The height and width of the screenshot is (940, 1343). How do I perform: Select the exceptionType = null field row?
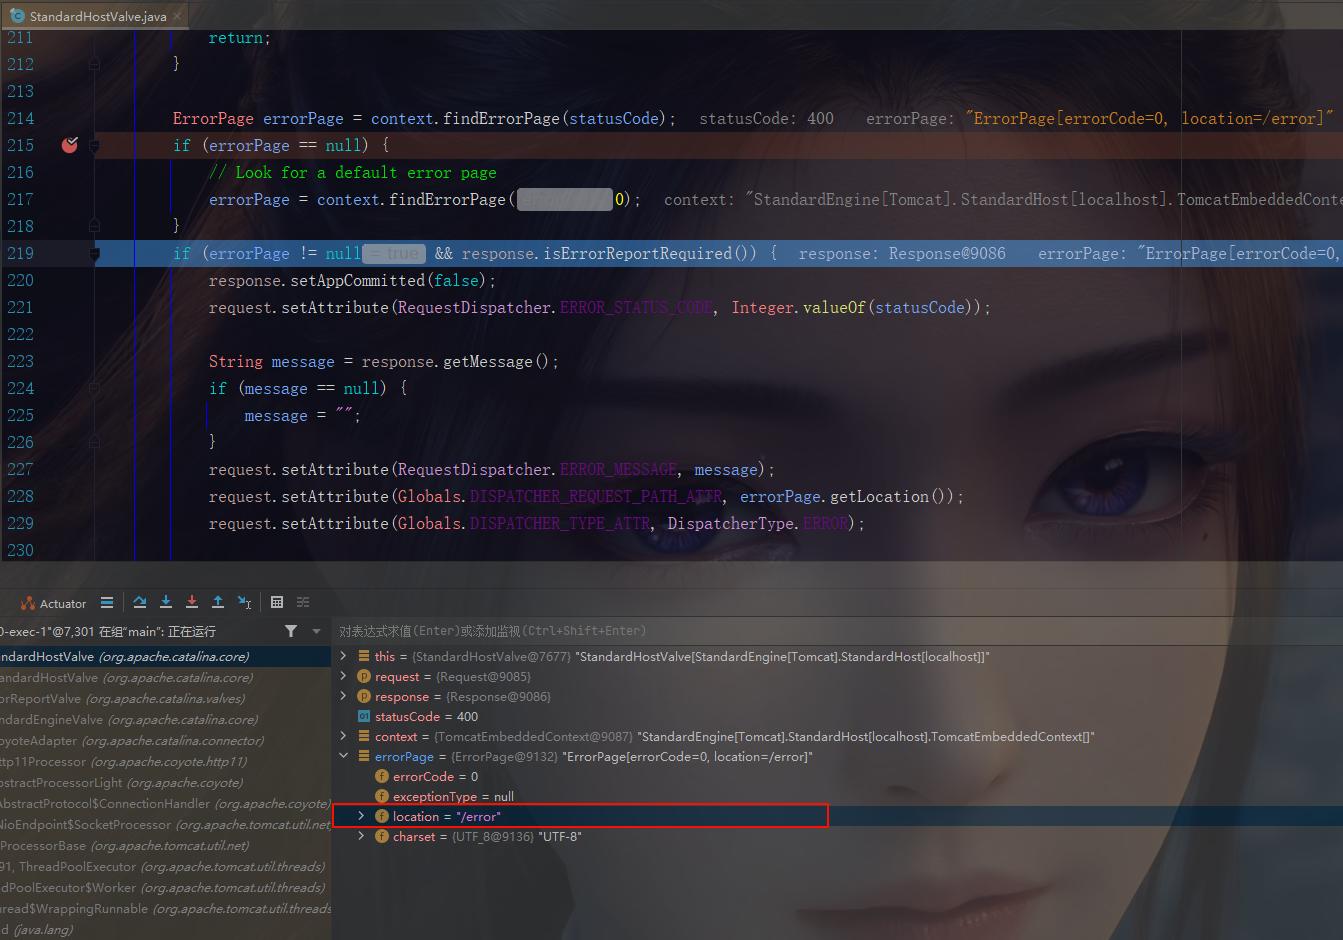(838, 796)
